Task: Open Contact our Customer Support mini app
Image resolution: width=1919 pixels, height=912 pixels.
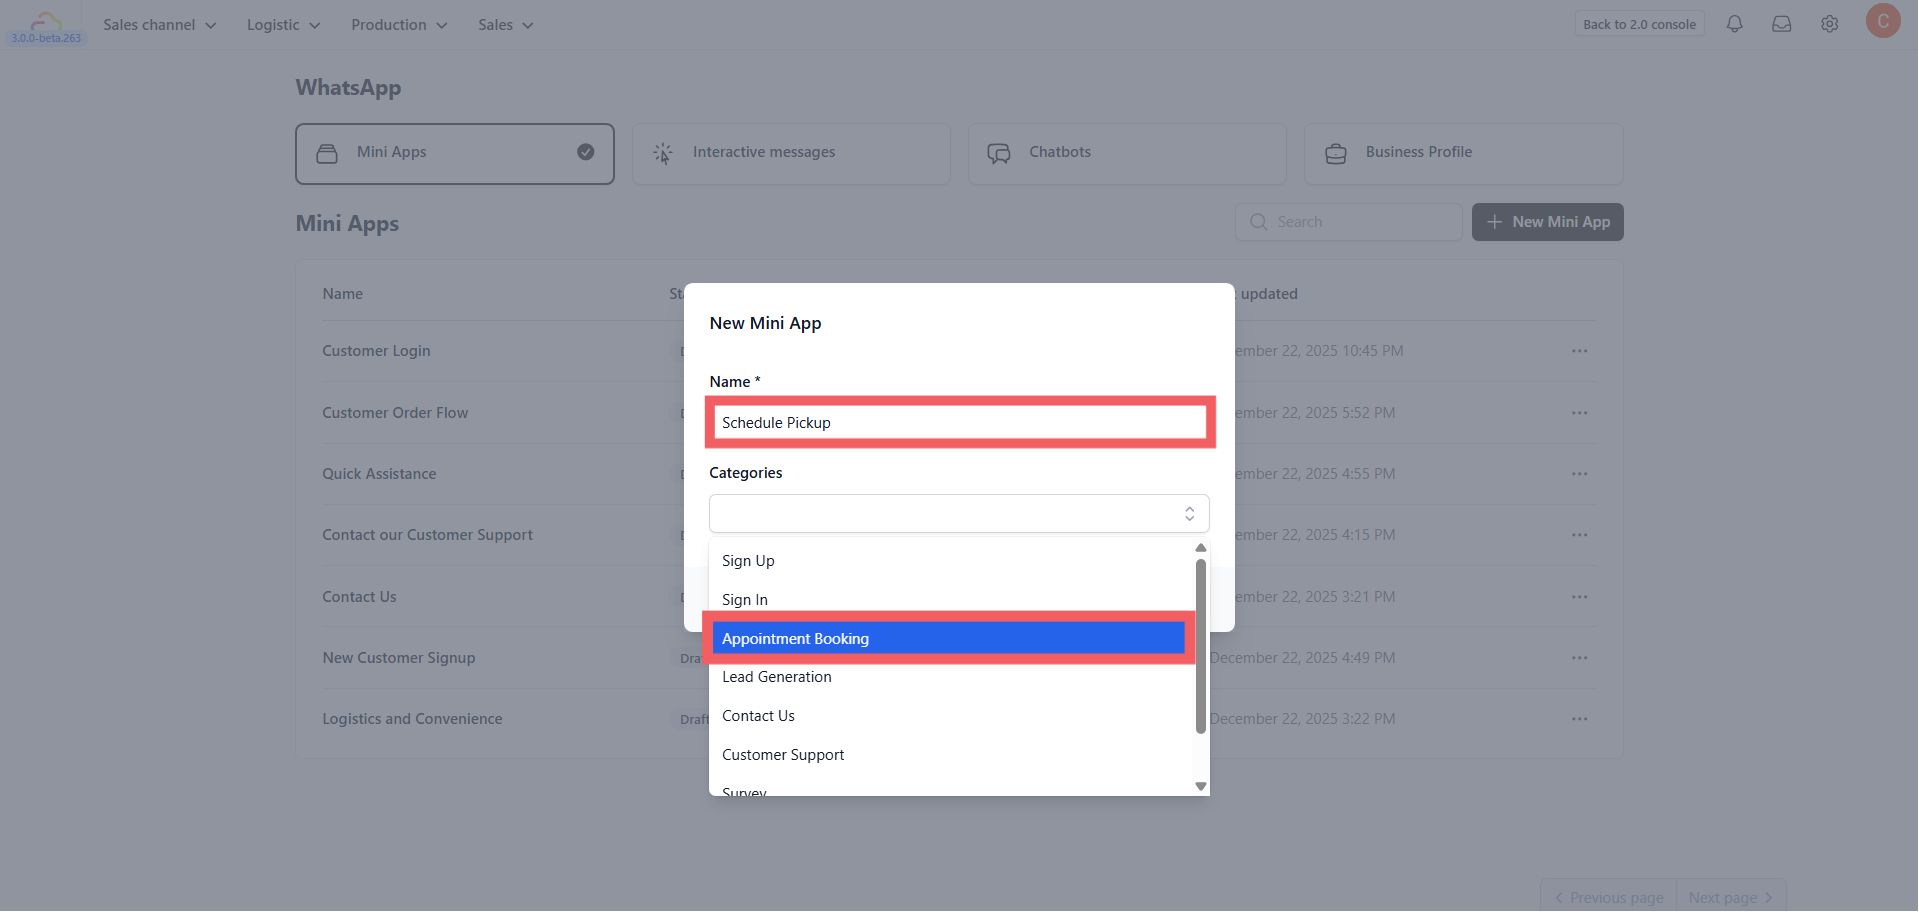Action: tap(427, 535)
